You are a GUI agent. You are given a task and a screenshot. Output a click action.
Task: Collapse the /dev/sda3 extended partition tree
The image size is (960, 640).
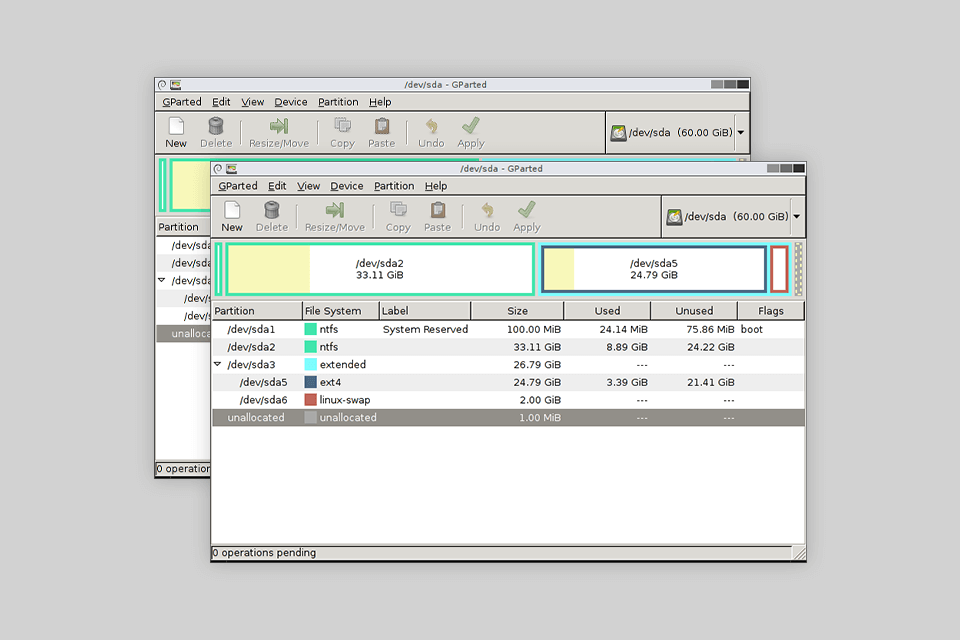pos(218,365)
